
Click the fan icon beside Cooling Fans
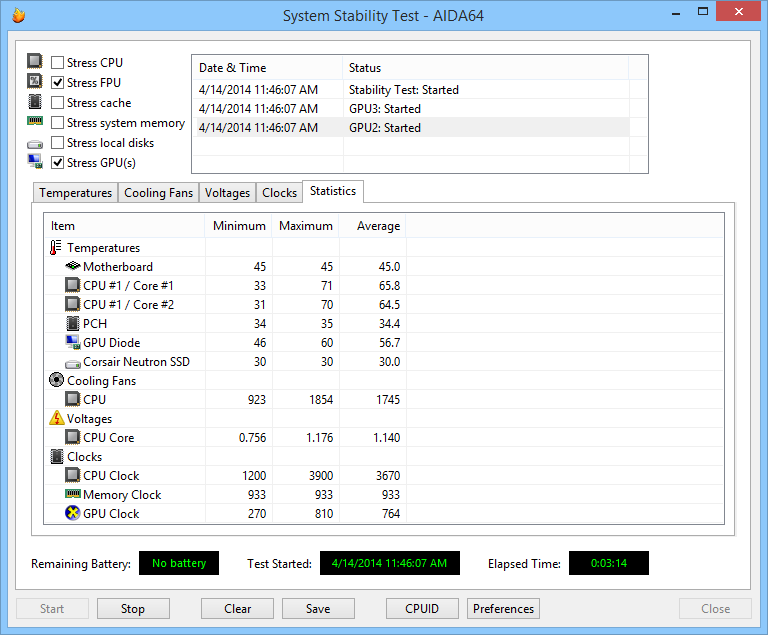56,381
